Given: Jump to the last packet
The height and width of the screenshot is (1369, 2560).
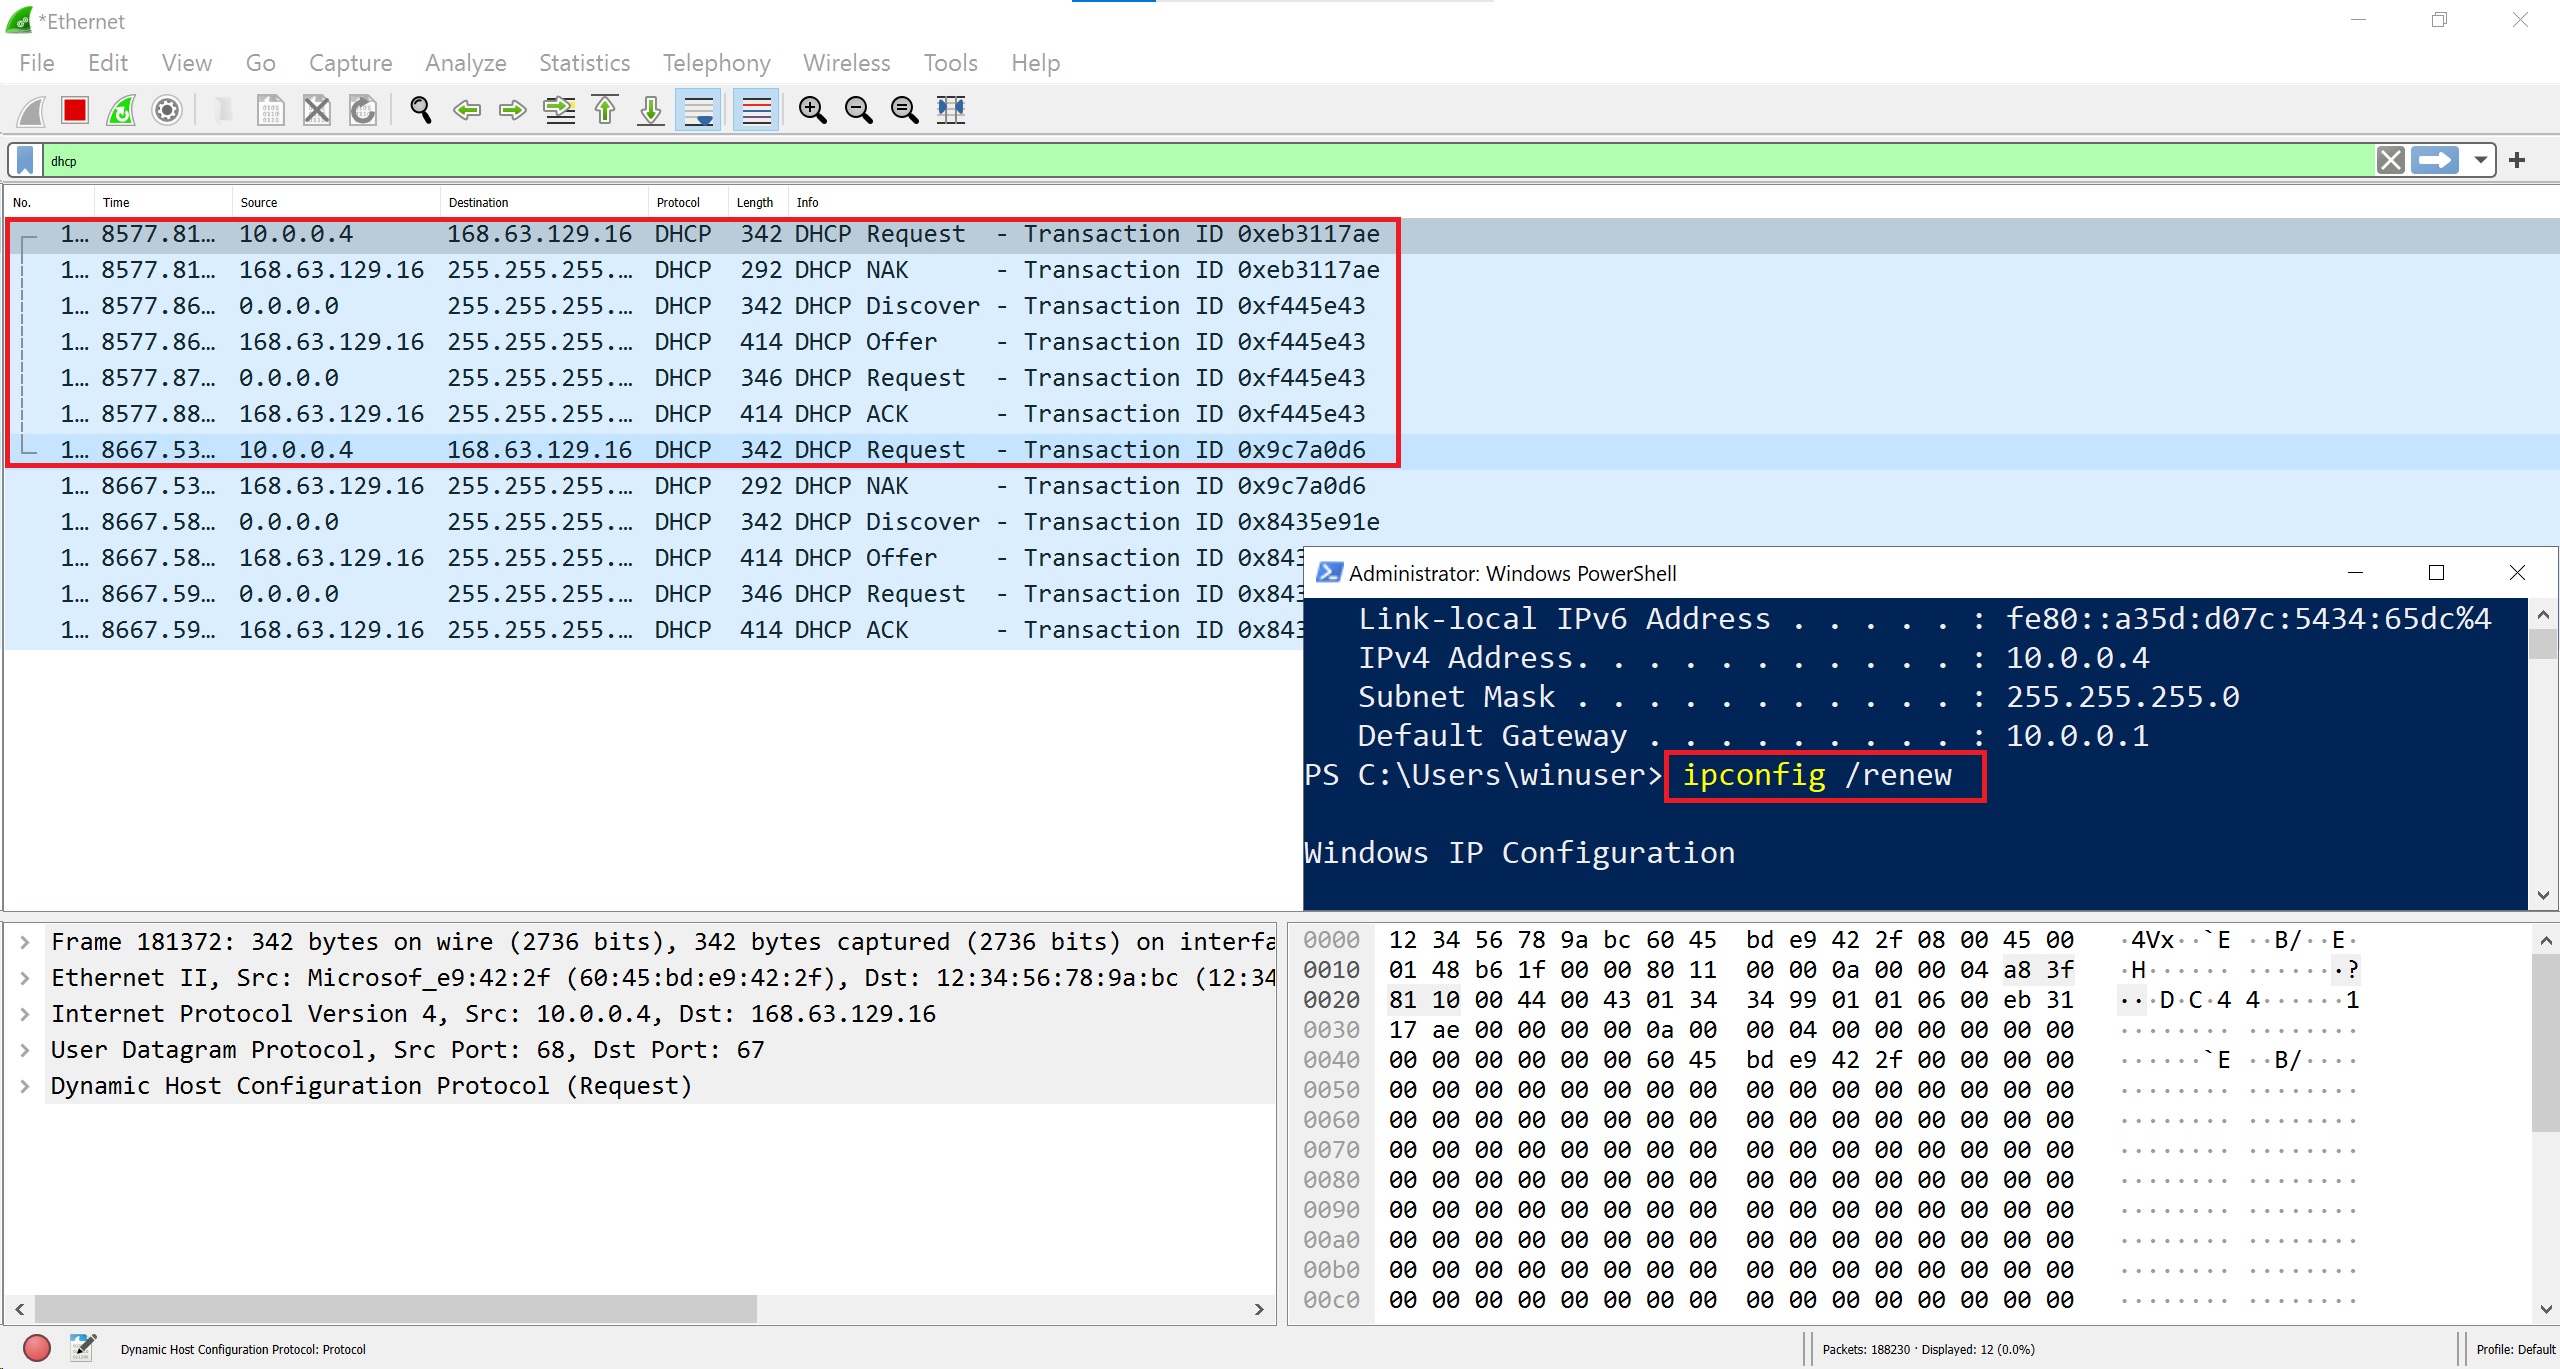Looking at the screenshot, I should pos(650,110).
